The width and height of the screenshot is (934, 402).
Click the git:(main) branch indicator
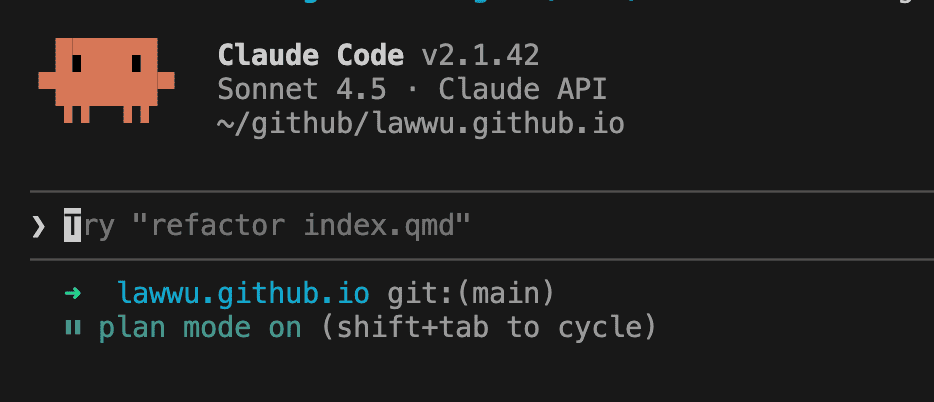(x=469, y=294)
